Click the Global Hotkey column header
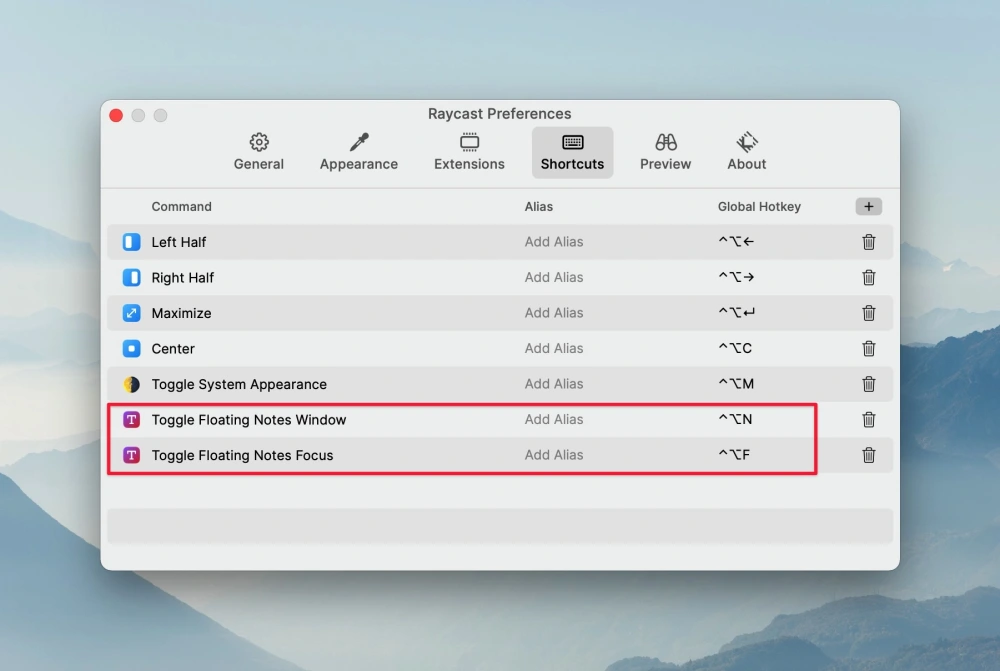 pos(759,207)
